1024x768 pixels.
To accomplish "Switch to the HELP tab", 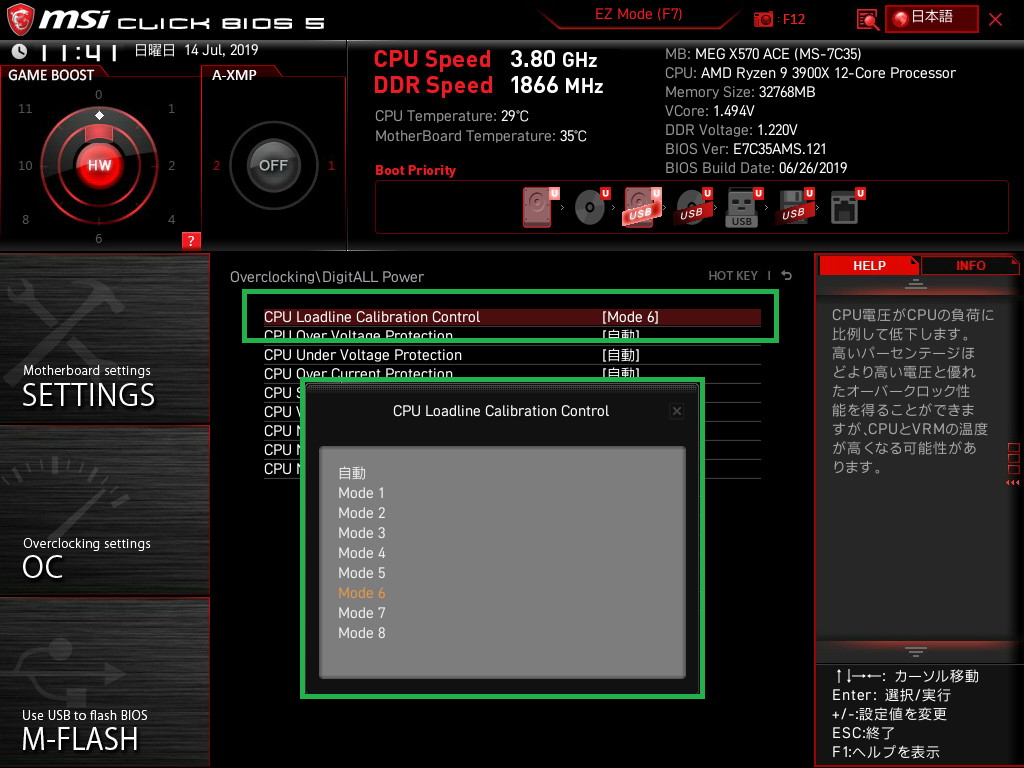I will pos(869,265).
